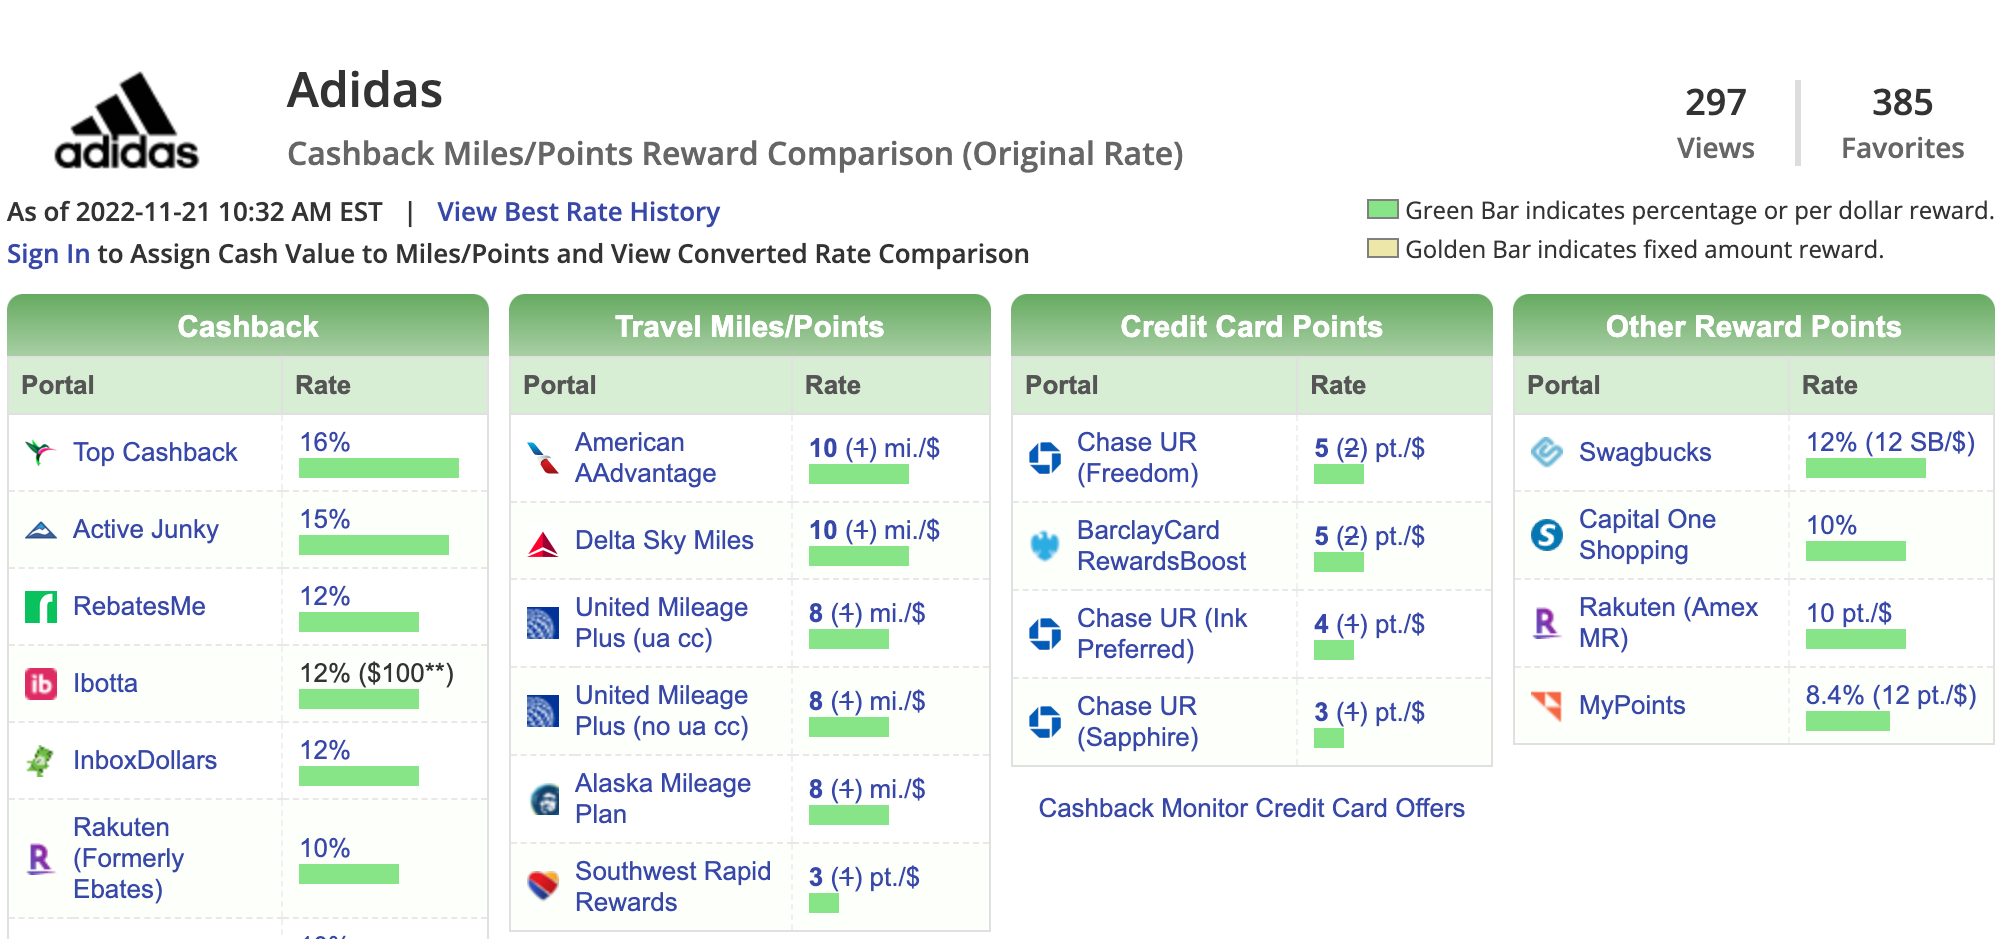Click the Ibotta portal icon
The image size is (2005, 939).
(x=40, y=683)
